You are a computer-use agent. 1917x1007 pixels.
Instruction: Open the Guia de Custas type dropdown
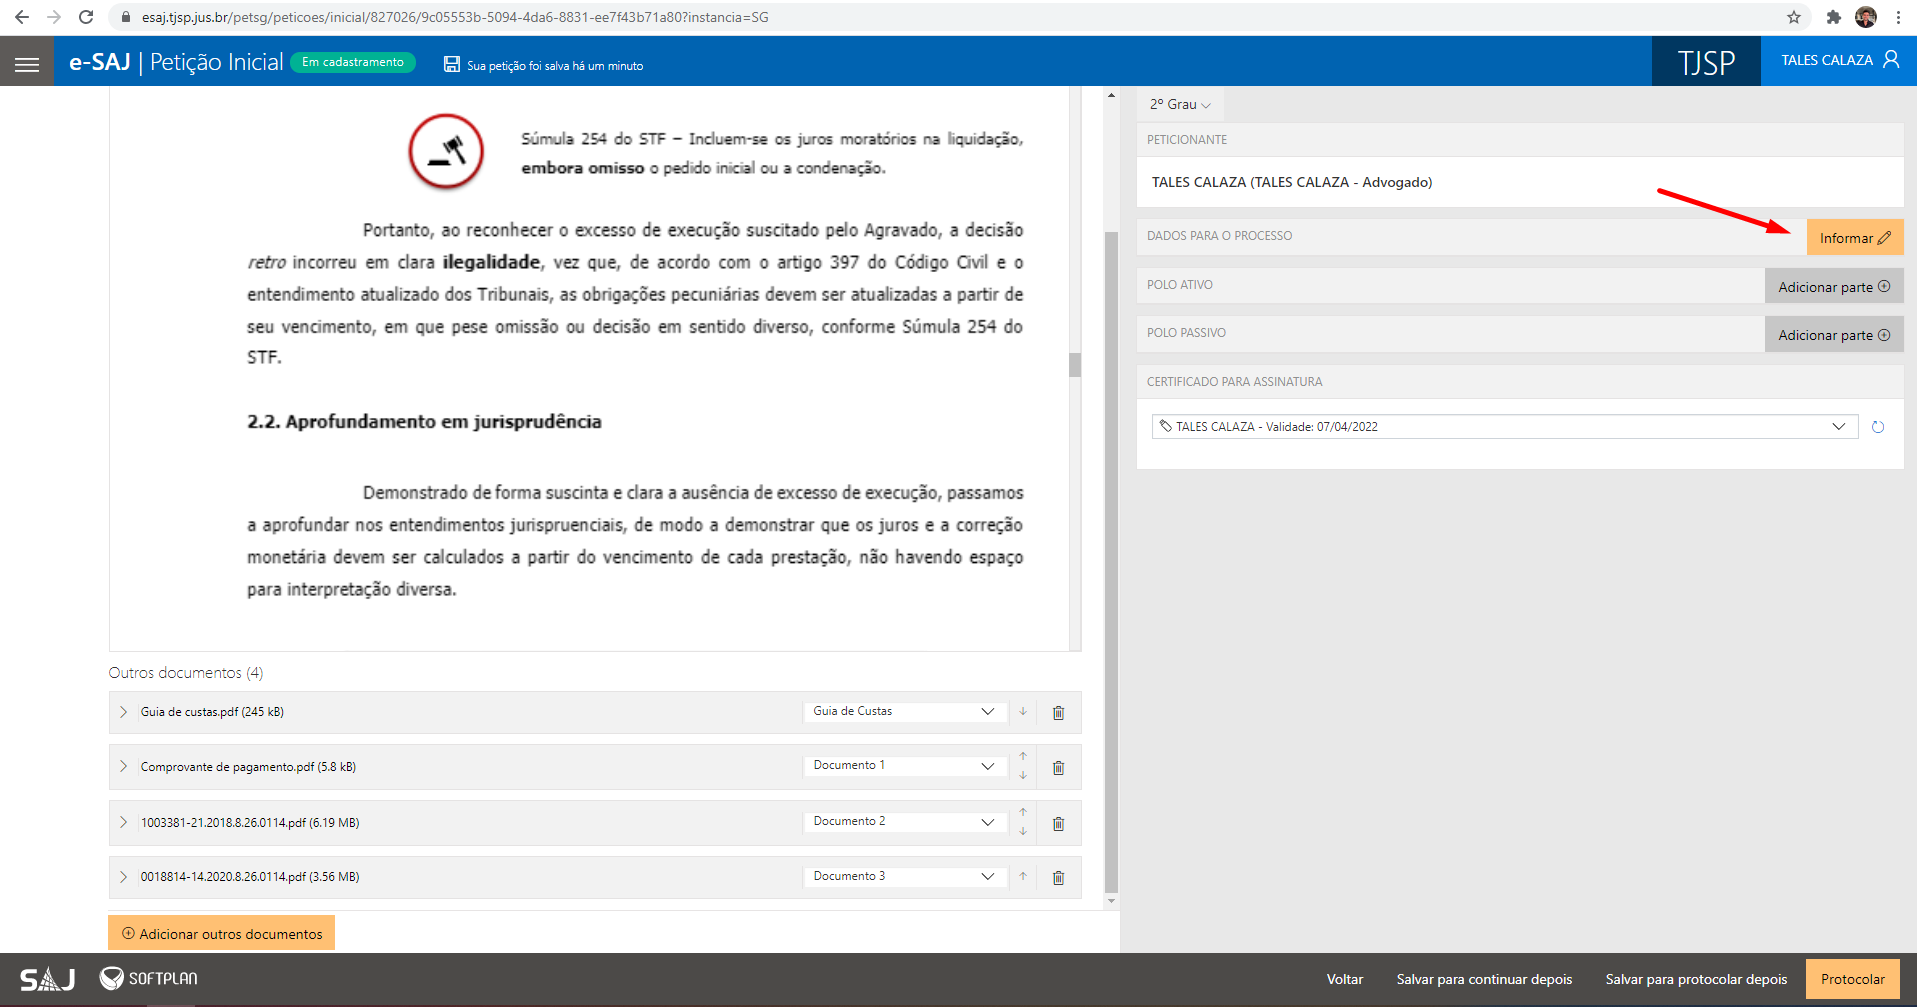click(903, 711)
